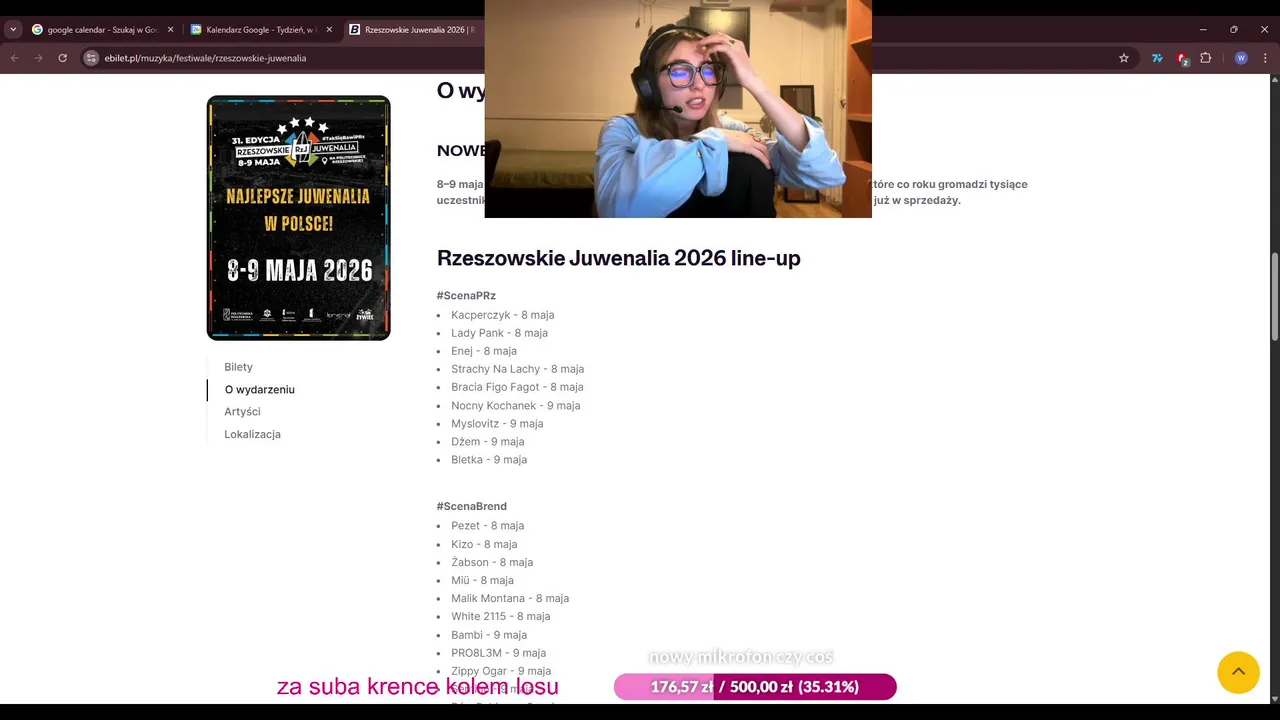The image size is (1280, 720).
Task: Click 'Bletka - 9 maja' list item
Action: 489,460
